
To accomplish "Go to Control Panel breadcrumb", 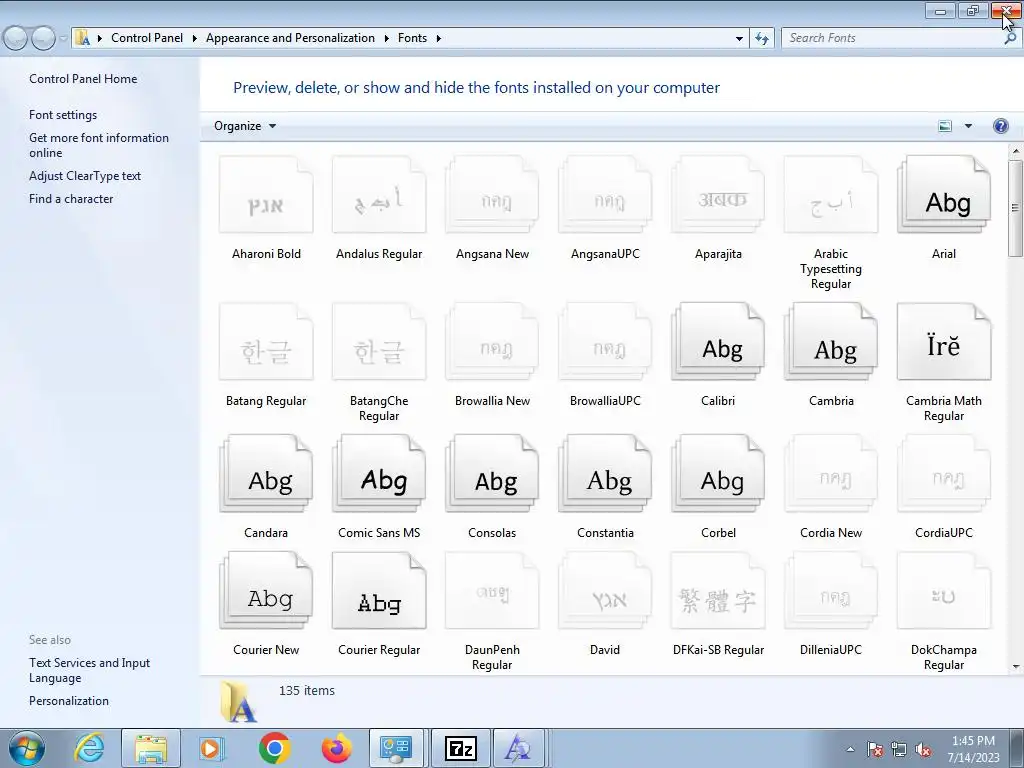I will [x=147, y=38].
